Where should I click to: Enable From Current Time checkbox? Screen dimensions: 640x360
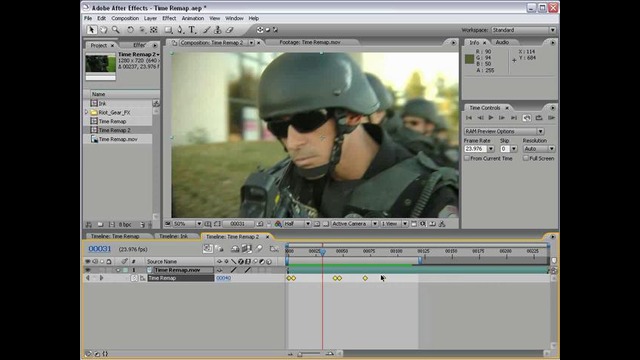click(467, 158)
